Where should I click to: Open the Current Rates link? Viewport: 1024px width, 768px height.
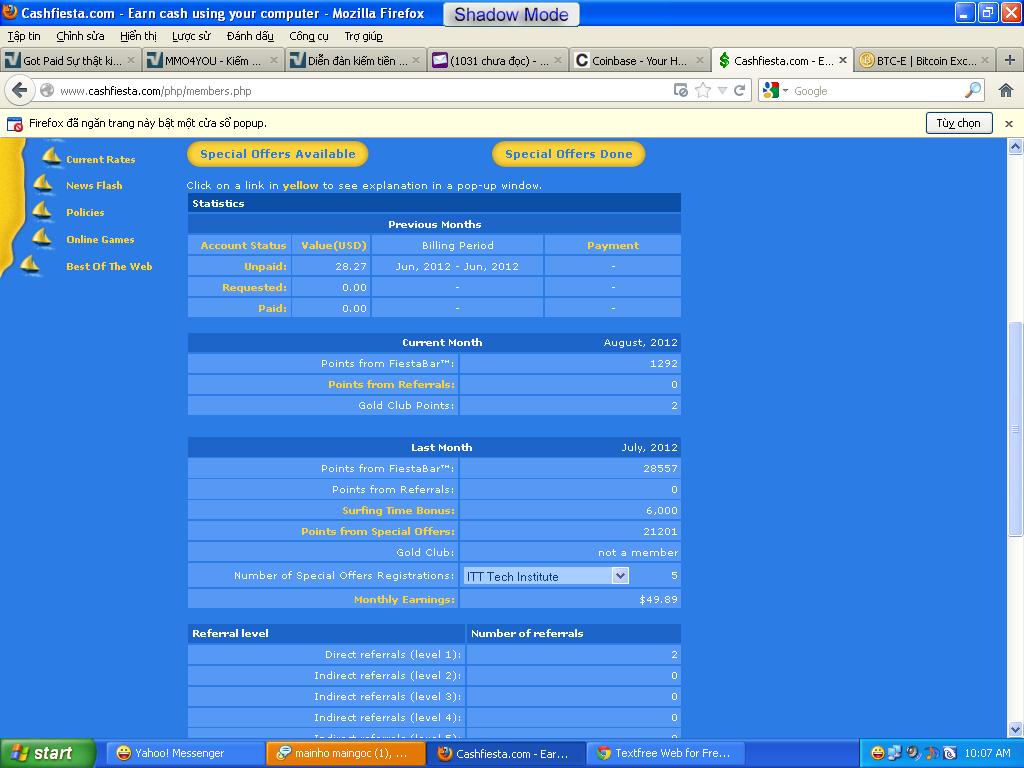pyautogui.click(x=101, y=159)
